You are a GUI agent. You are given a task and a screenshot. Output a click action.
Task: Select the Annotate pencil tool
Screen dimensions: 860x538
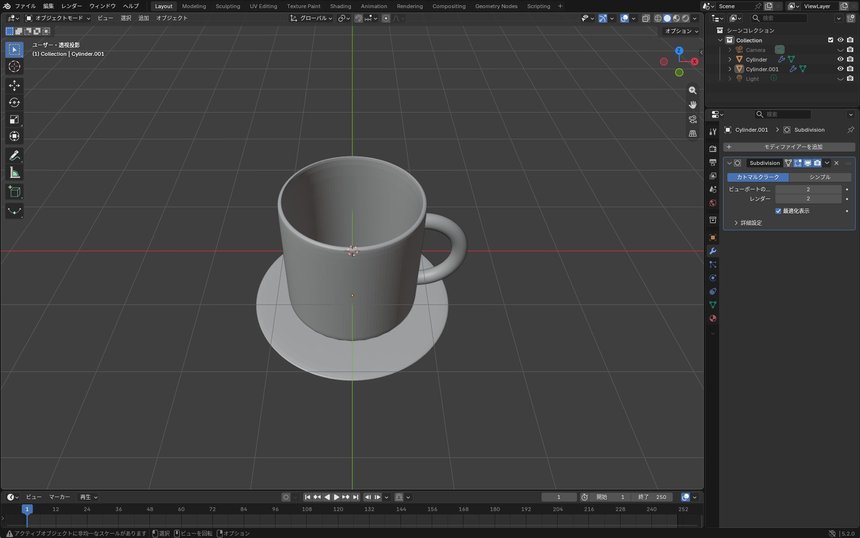[x=14, y=156]
